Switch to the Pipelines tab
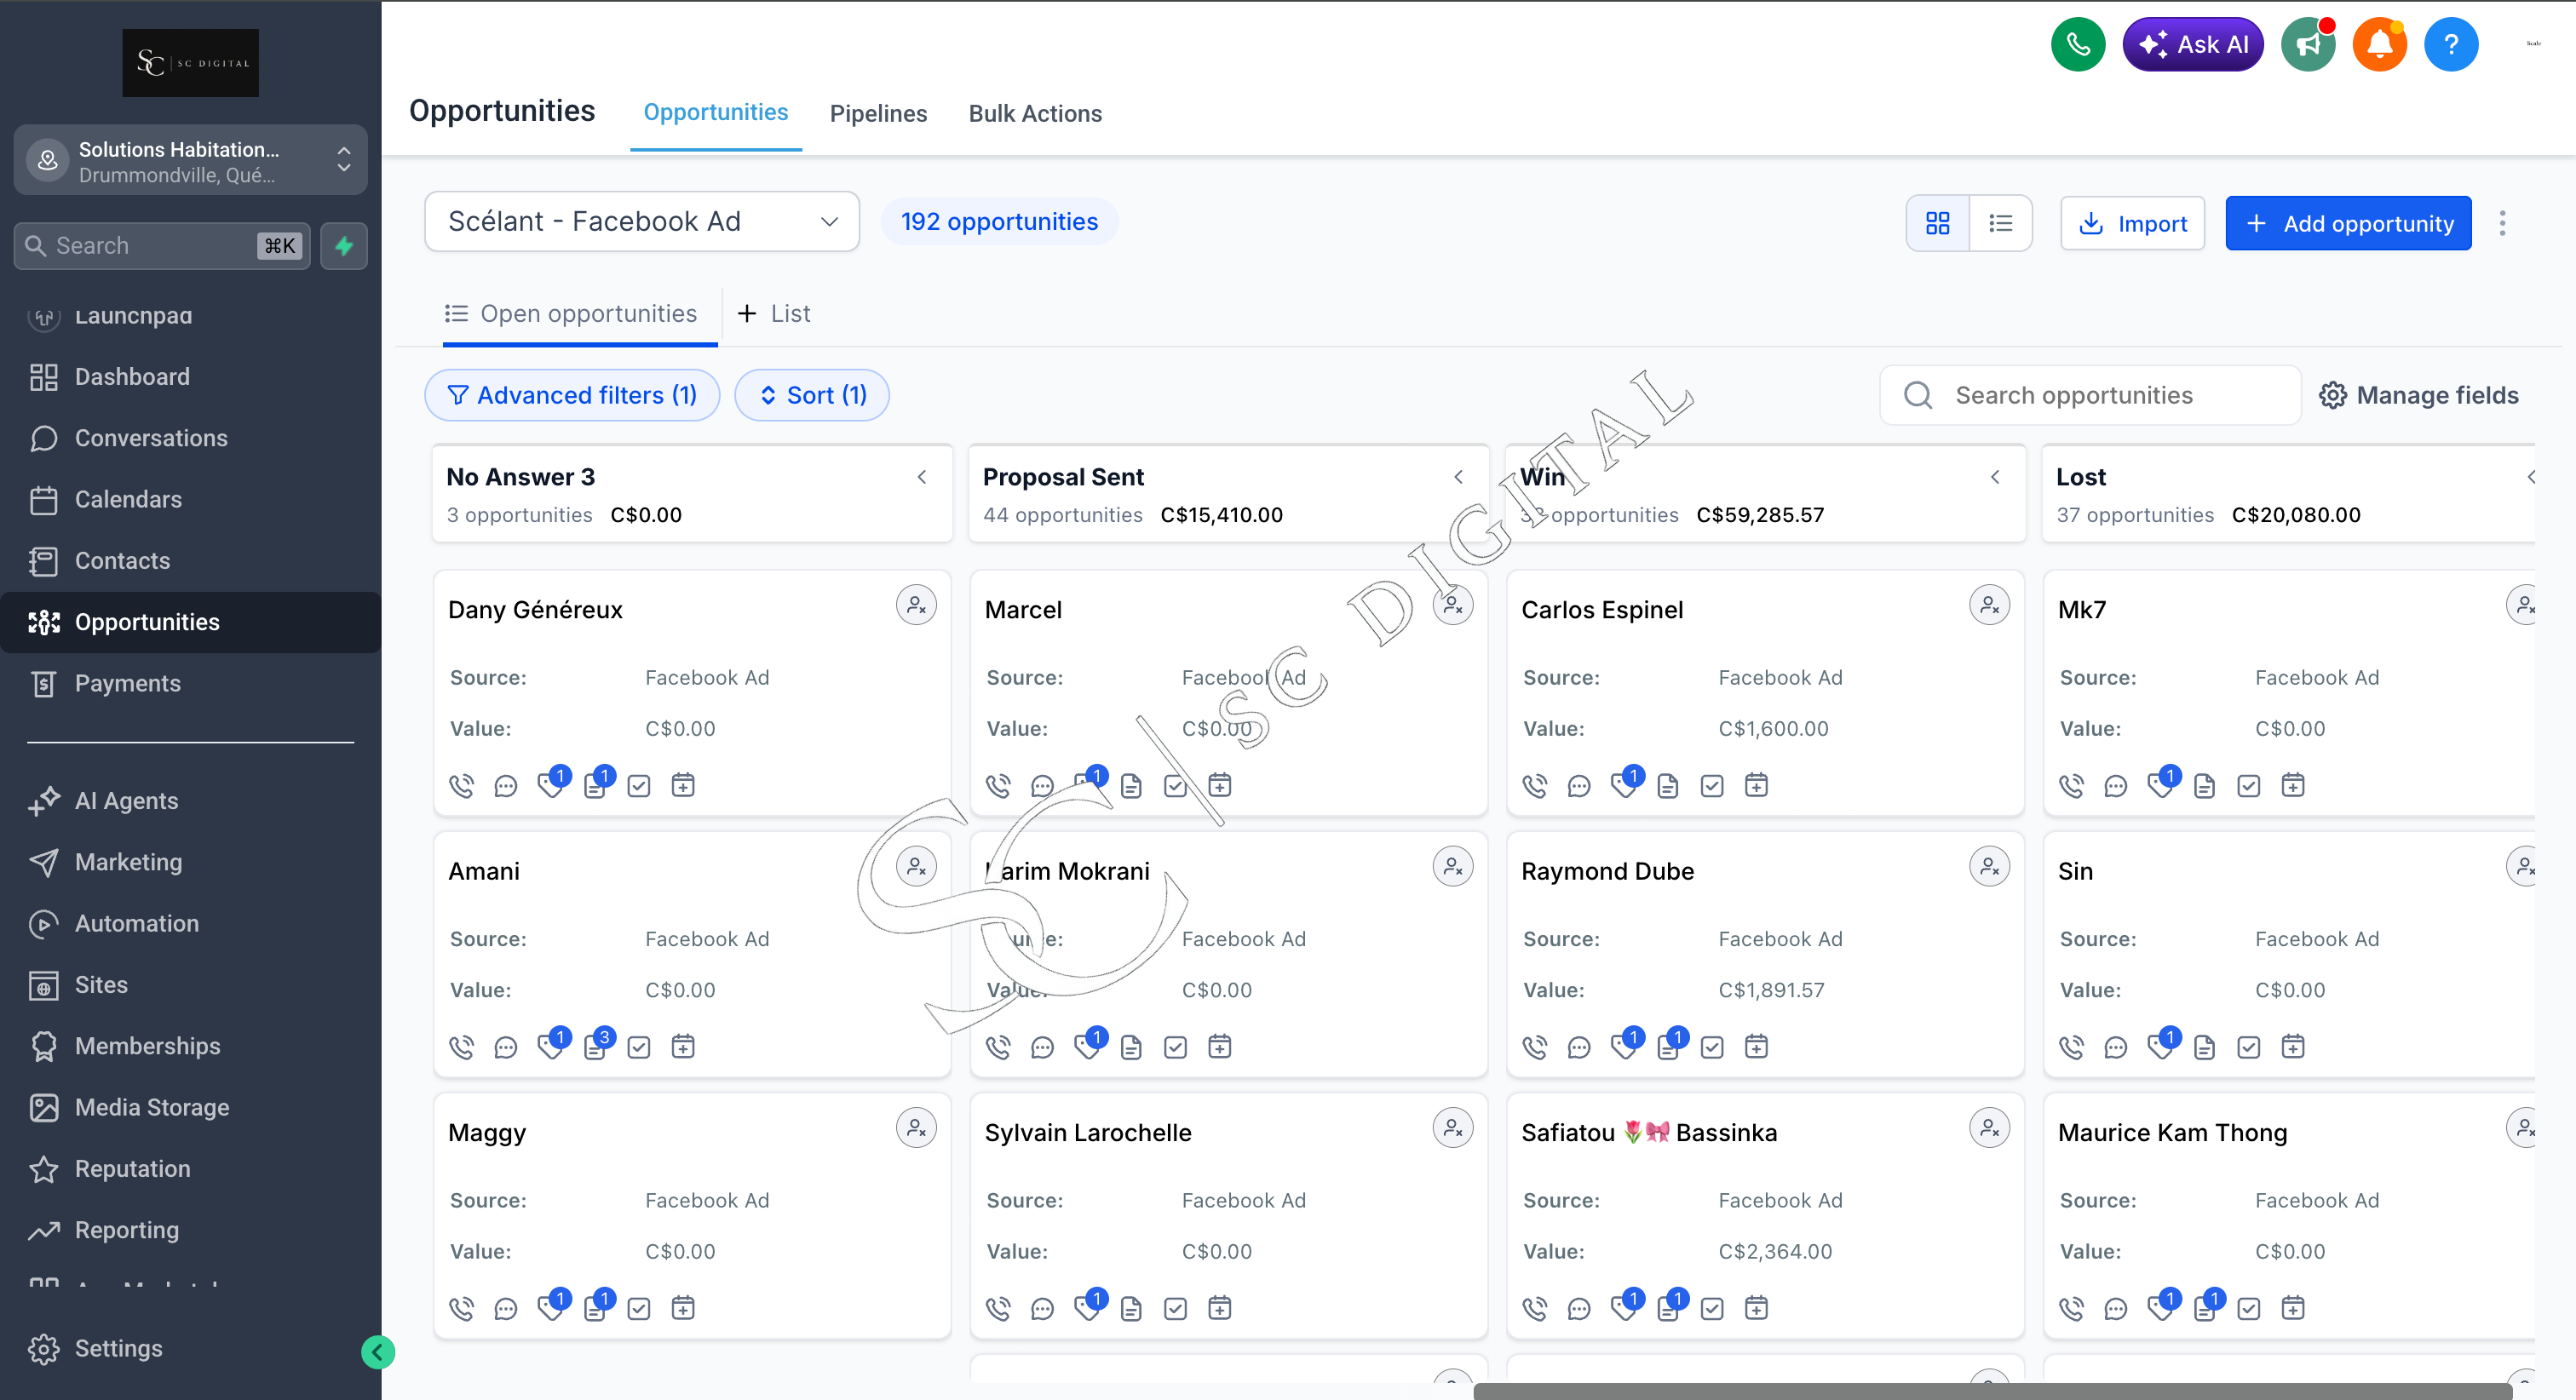This screenshot has width=2576, height=1400. [x=878, y=114]
